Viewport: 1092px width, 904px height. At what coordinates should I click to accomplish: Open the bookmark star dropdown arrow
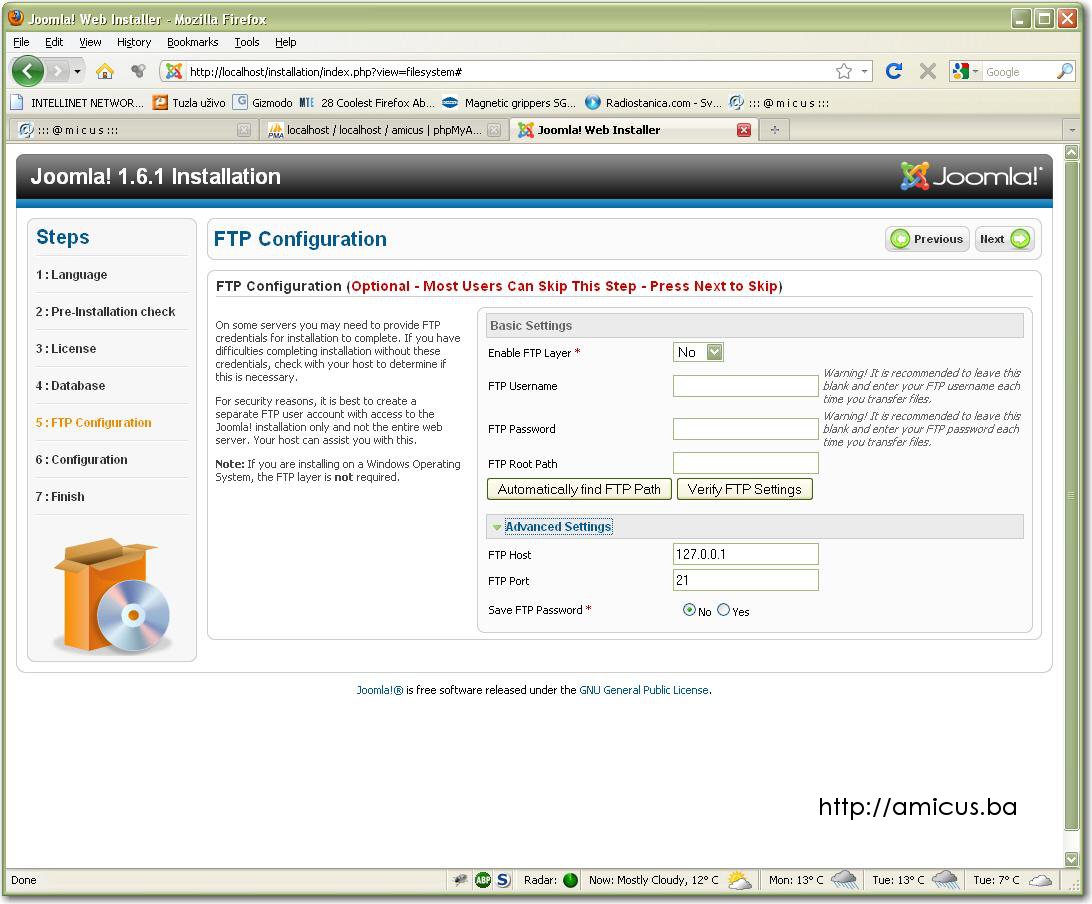(x=864, y=71)
